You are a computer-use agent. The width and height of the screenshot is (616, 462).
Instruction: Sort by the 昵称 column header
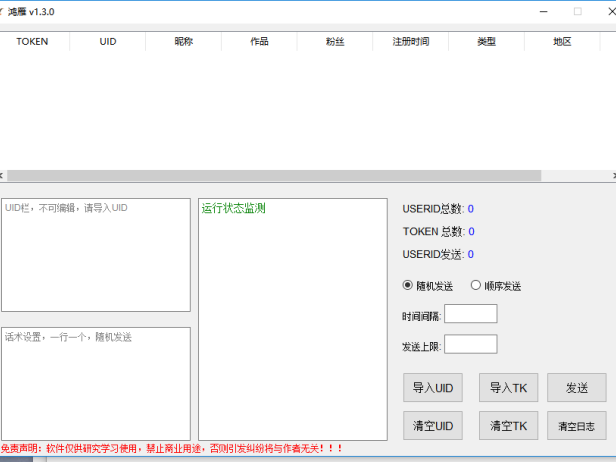point(183,41)
